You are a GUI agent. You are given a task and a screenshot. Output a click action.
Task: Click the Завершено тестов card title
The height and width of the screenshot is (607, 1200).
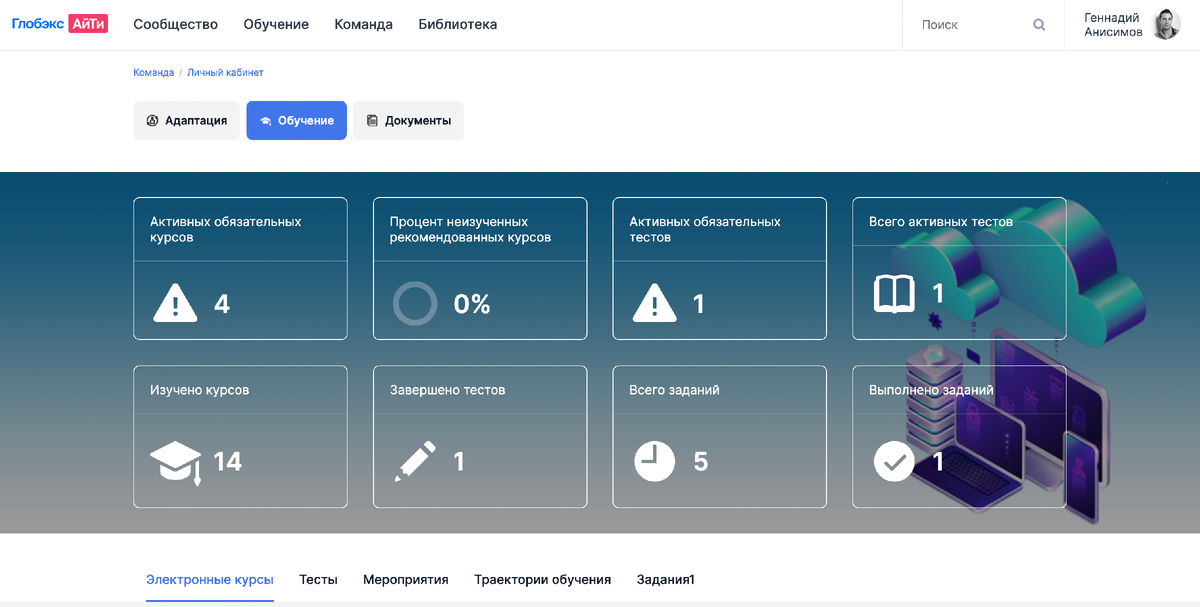tap(448, 390)
